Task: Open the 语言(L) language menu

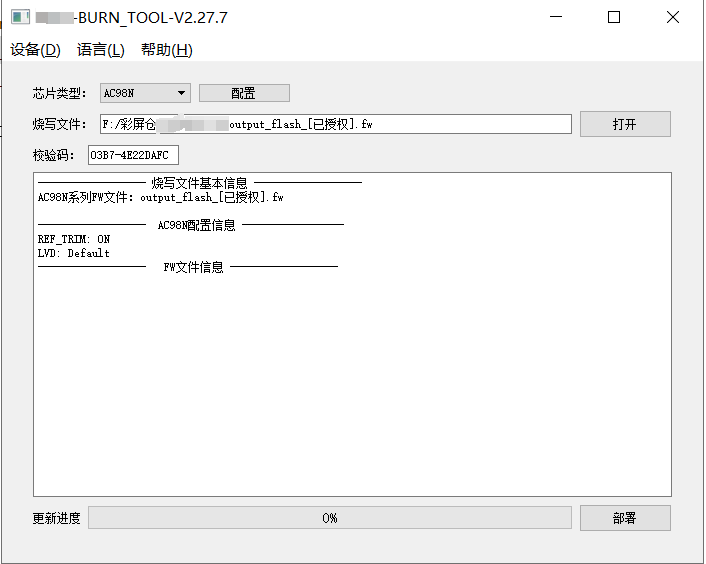Action: point(100,50)
